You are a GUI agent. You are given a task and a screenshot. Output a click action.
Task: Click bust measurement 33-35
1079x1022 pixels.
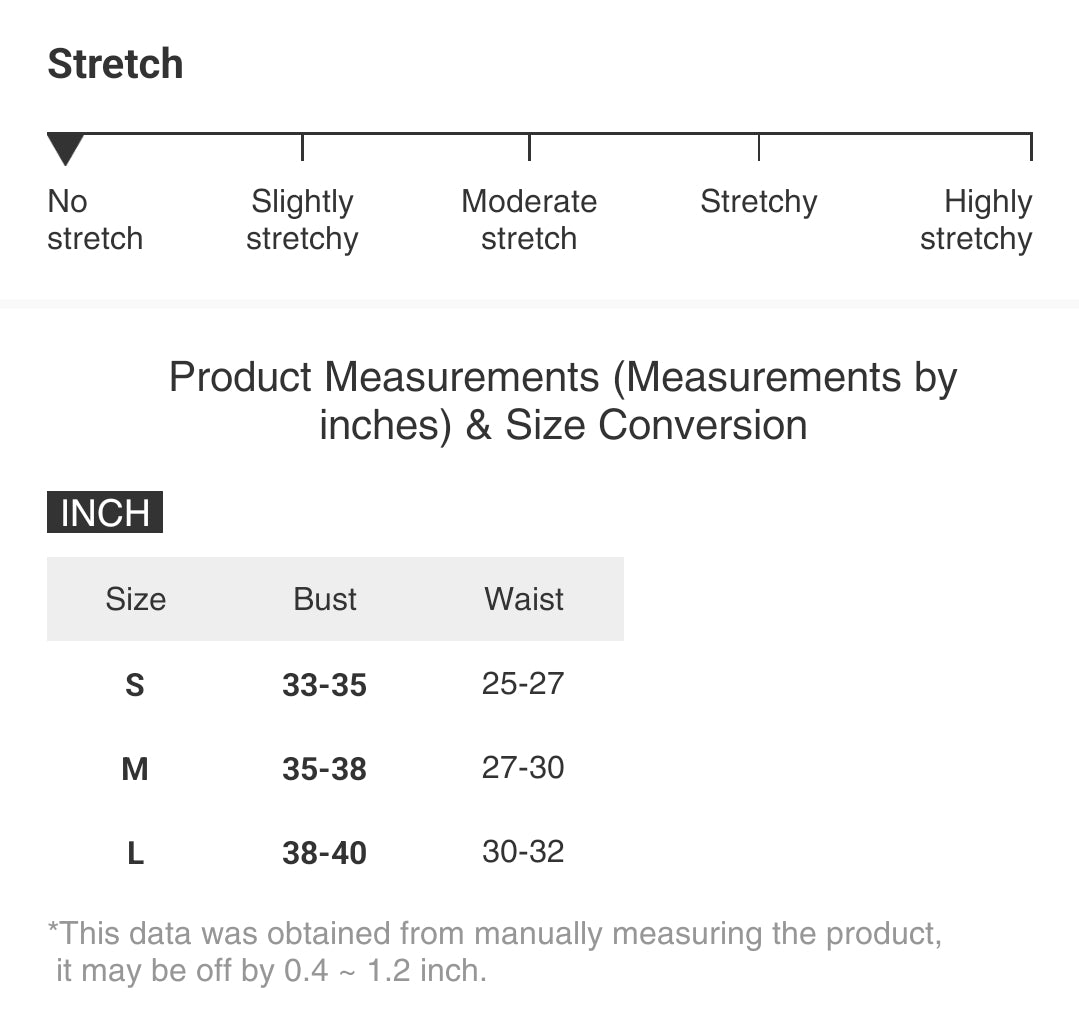pyautogui.click(x=324, y=686)
